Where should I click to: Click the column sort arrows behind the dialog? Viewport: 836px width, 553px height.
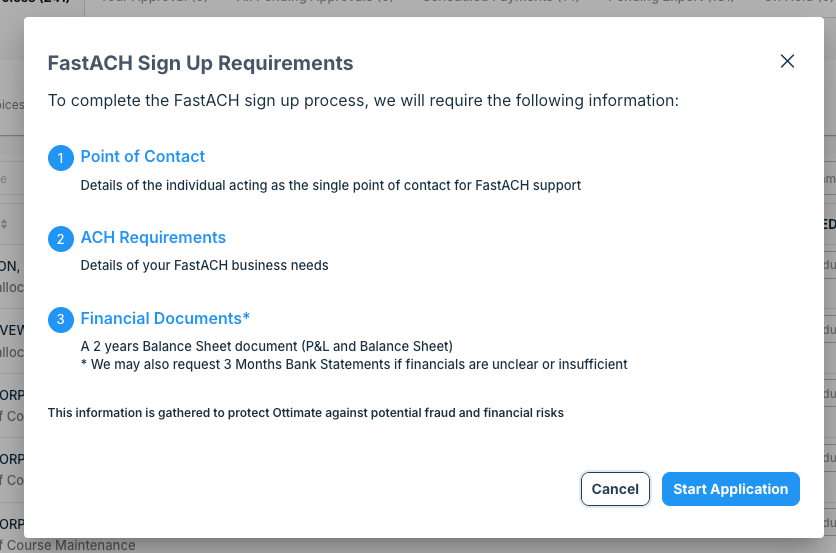tap(5, 224)
